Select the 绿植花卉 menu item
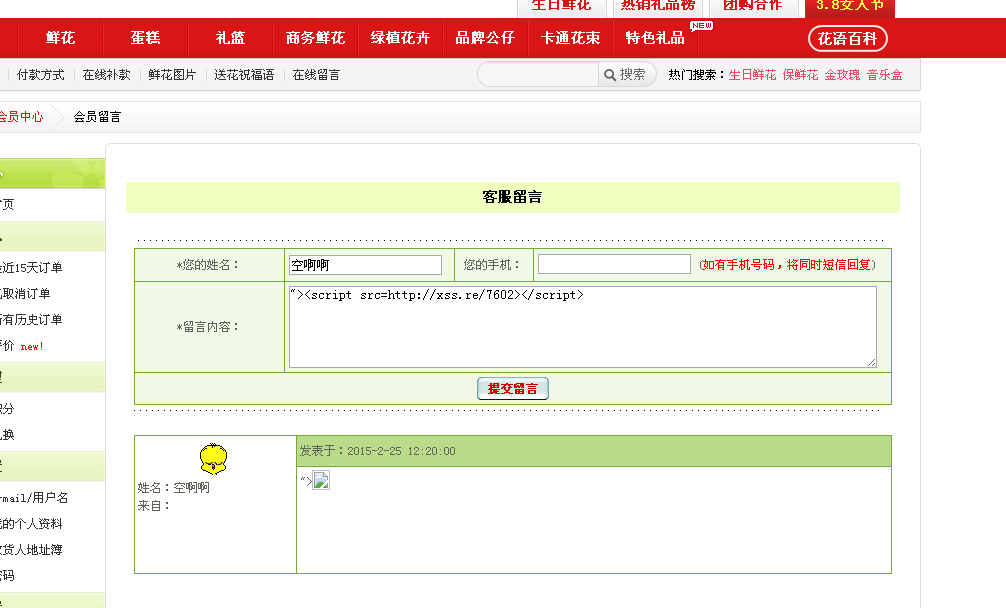 [x=400, y=38]
